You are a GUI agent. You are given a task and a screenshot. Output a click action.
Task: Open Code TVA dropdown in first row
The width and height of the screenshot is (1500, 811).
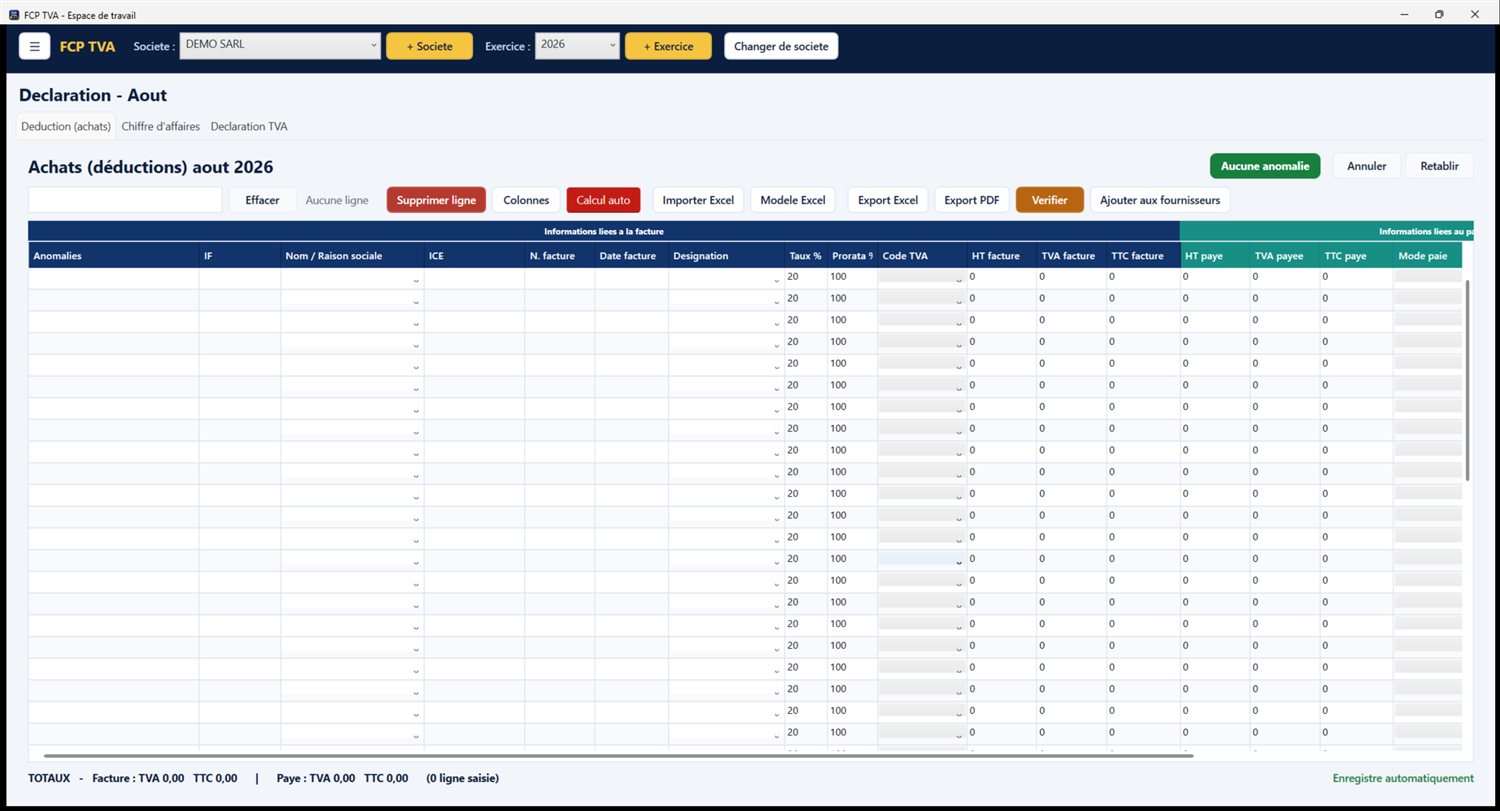[922, 278]
